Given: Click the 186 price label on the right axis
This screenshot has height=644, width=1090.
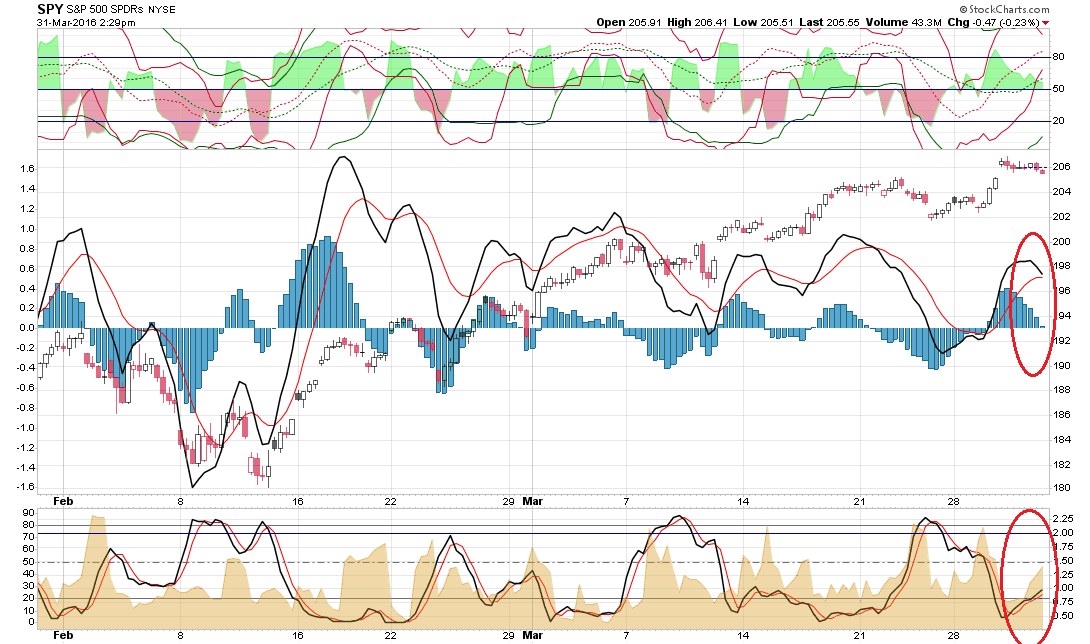Looking at the screenshot, I should point(1061,414).
